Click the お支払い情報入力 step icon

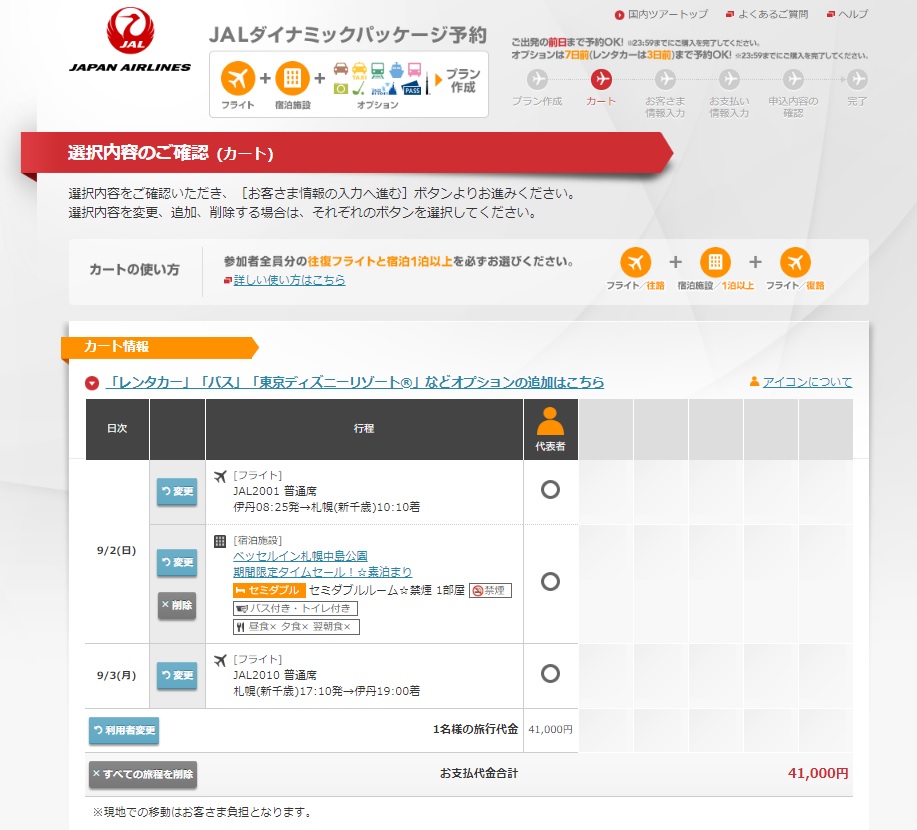coord(729,79)
